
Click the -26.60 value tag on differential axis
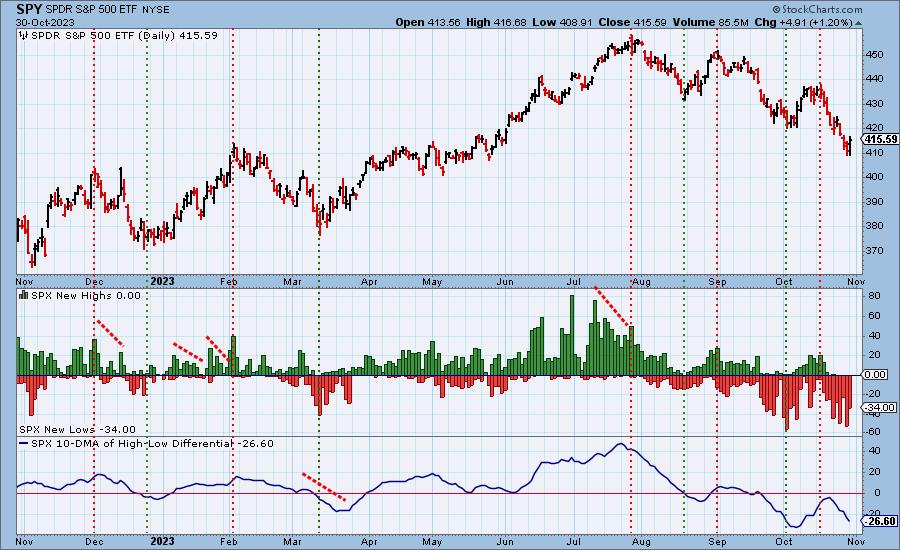[x=880, y=521]
